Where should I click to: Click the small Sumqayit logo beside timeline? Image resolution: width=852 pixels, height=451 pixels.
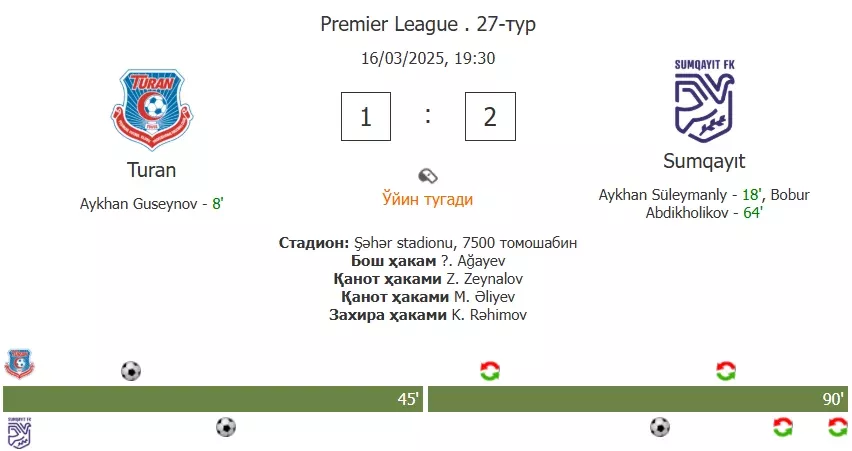pos(19,433)
